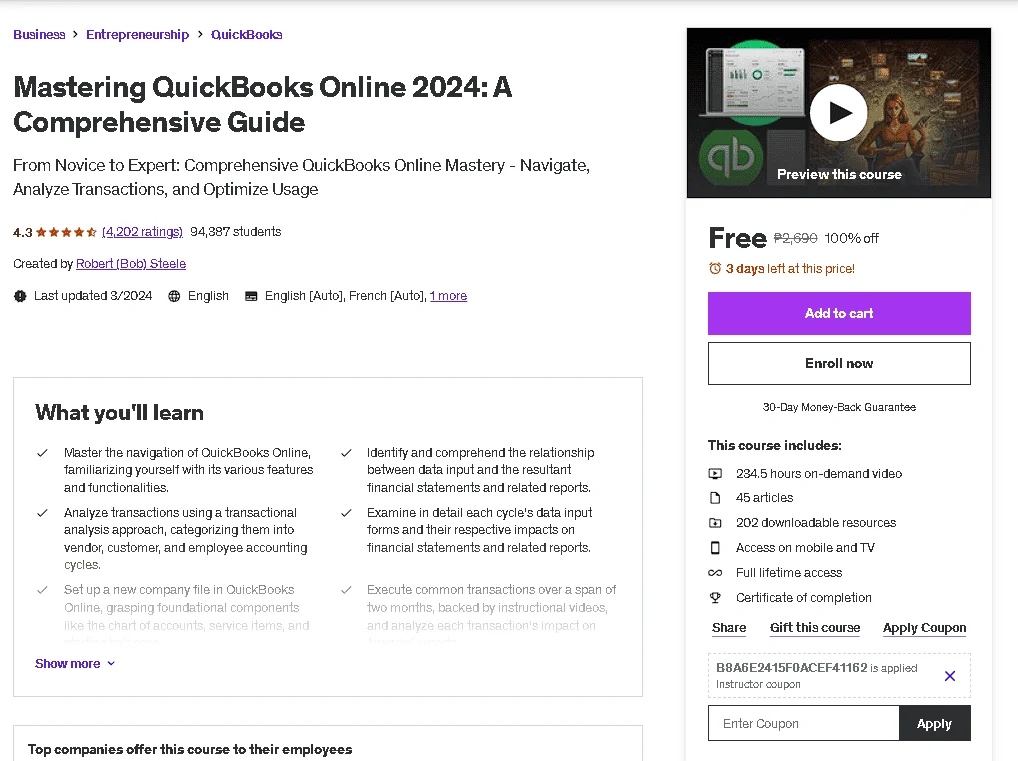Click the '234.5 hours on-demand video' text

coord(819,474)
